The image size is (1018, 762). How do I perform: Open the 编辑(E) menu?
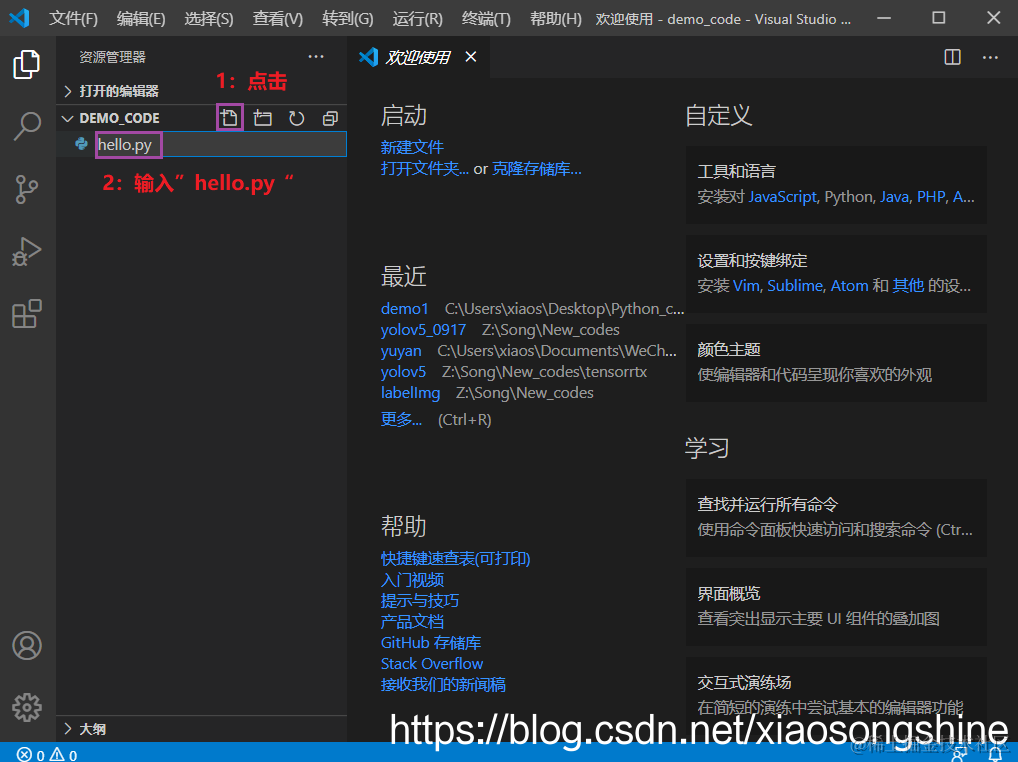click(x=141, y=19)
